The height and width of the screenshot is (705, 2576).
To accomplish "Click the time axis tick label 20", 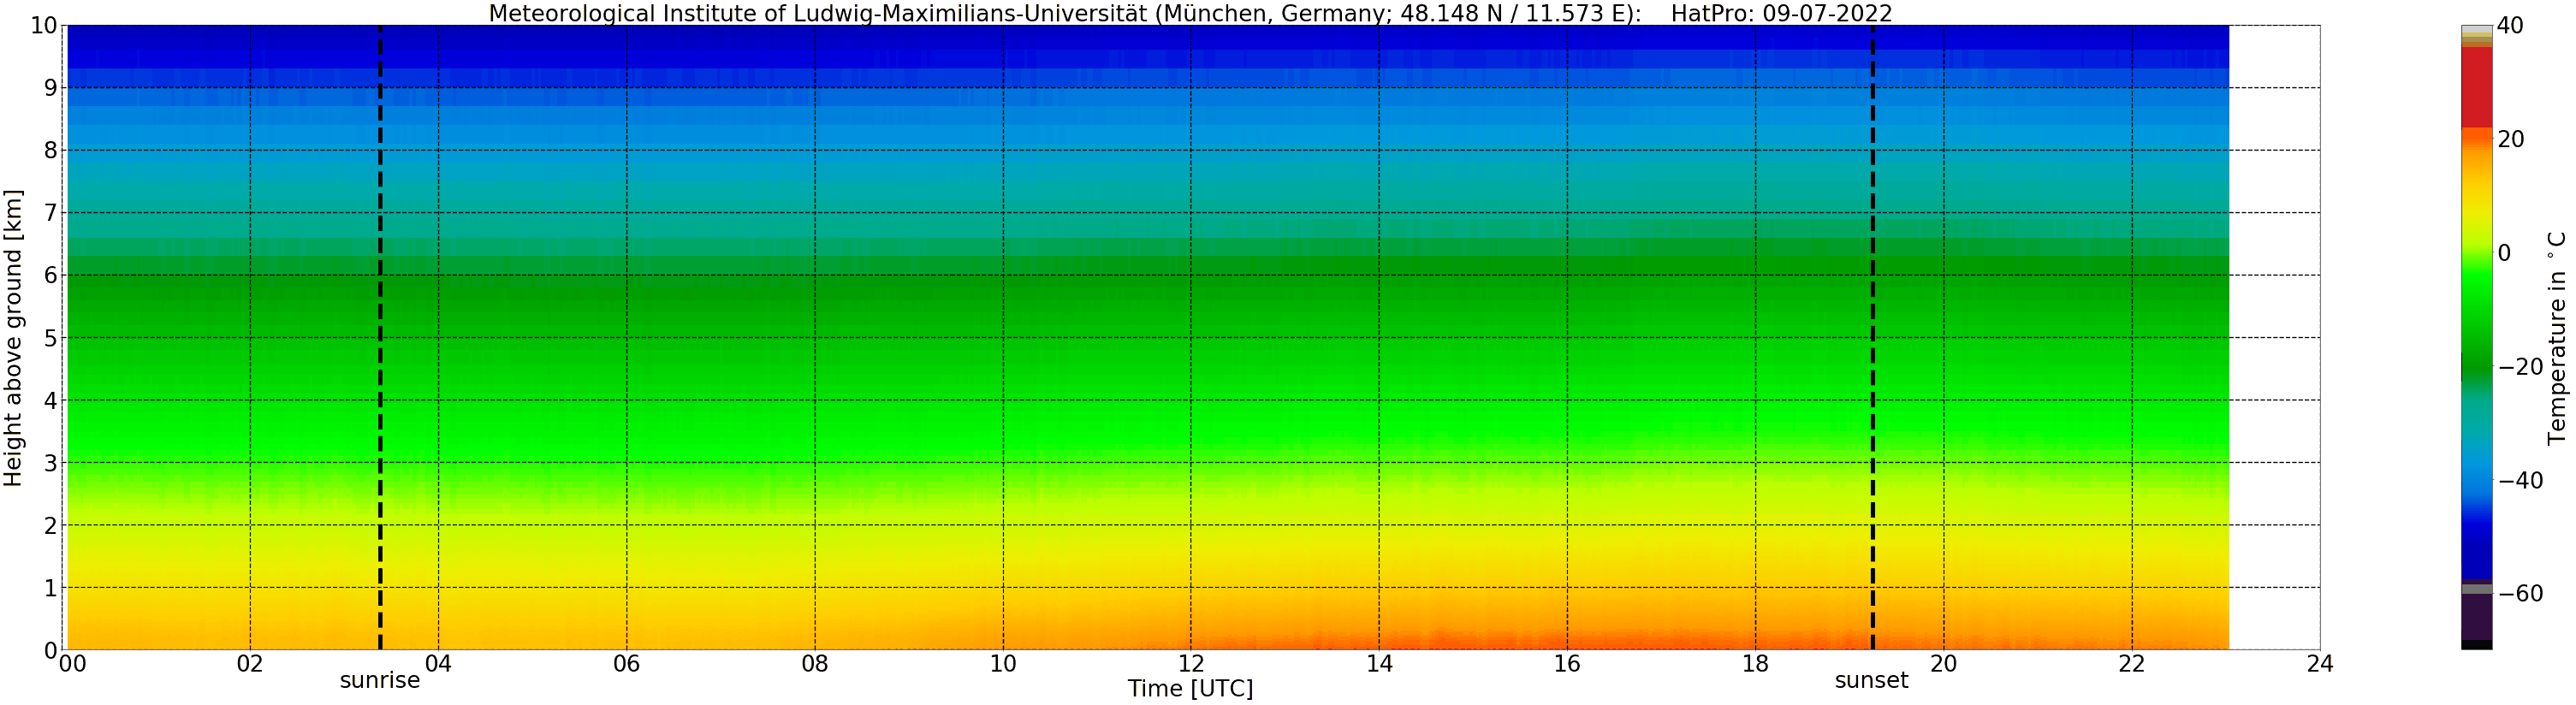I will click(x=1943, y=664).
